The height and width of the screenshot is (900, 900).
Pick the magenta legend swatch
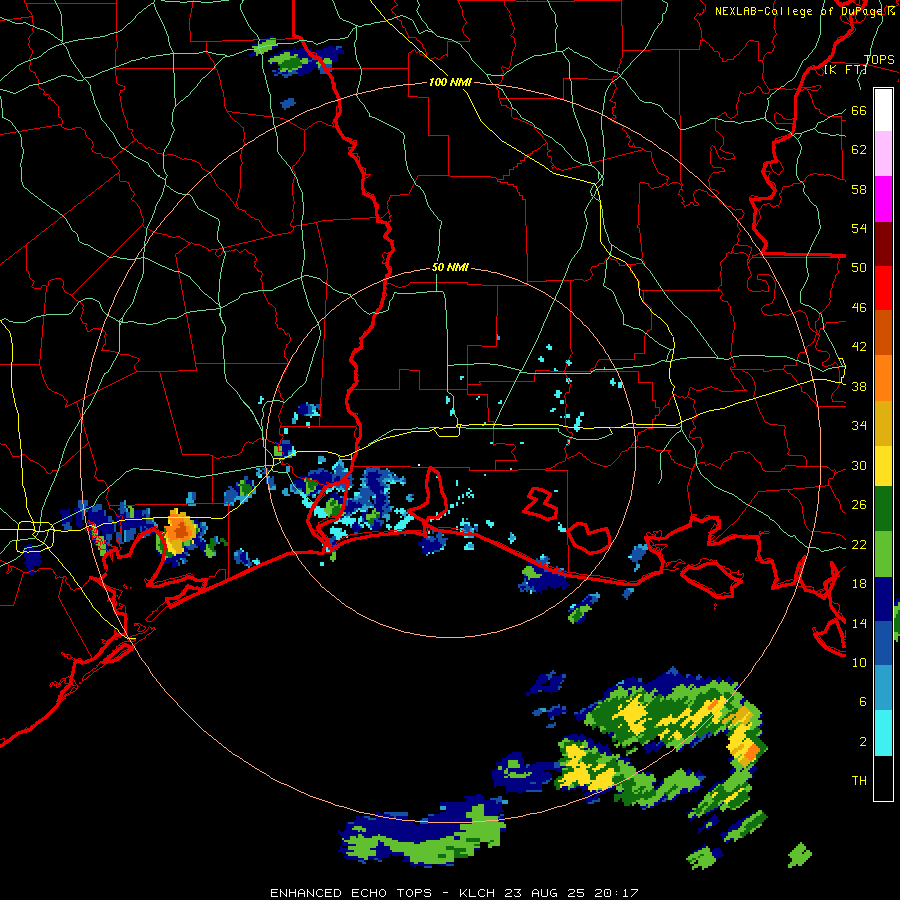tap(883, 199)
